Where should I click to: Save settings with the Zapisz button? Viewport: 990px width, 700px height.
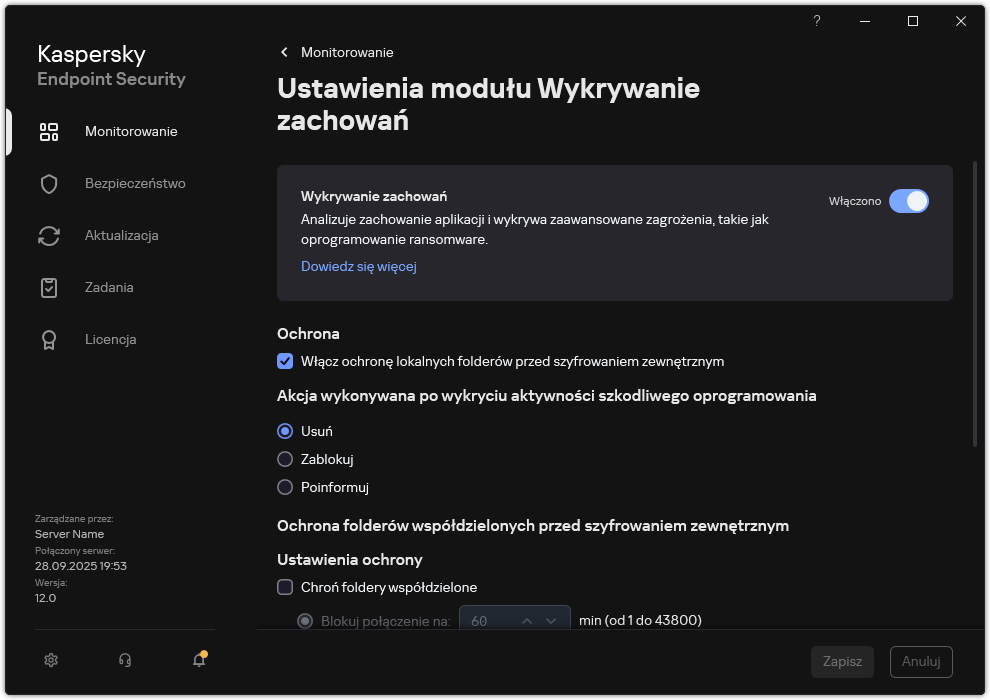click(842, 661)
